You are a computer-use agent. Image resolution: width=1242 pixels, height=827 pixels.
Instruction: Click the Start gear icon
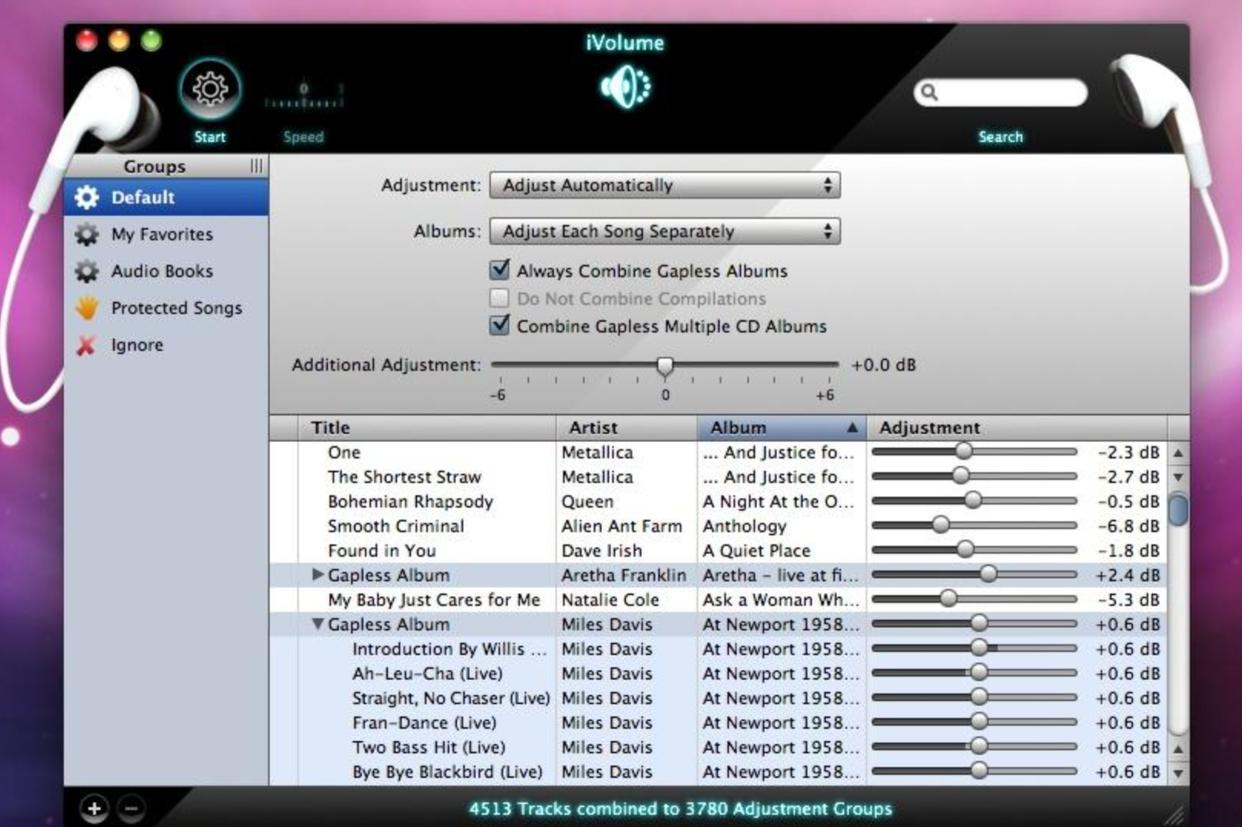tap(210, 91)
